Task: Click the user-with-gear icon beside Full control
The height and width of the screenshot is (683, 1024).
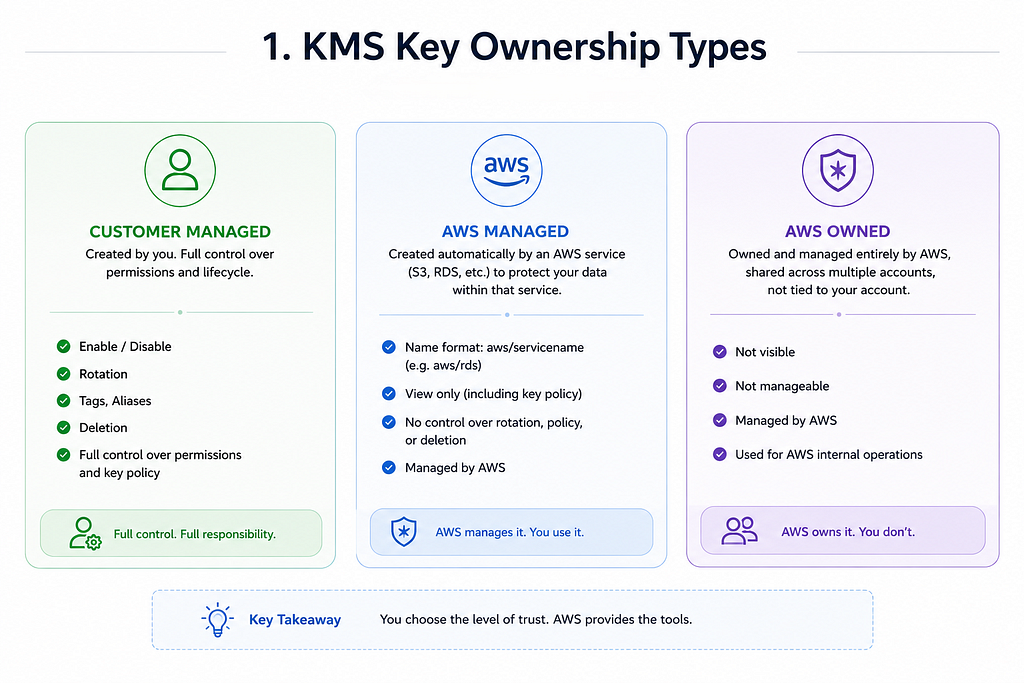Action: pyautogui.click(x=85, y=533)
